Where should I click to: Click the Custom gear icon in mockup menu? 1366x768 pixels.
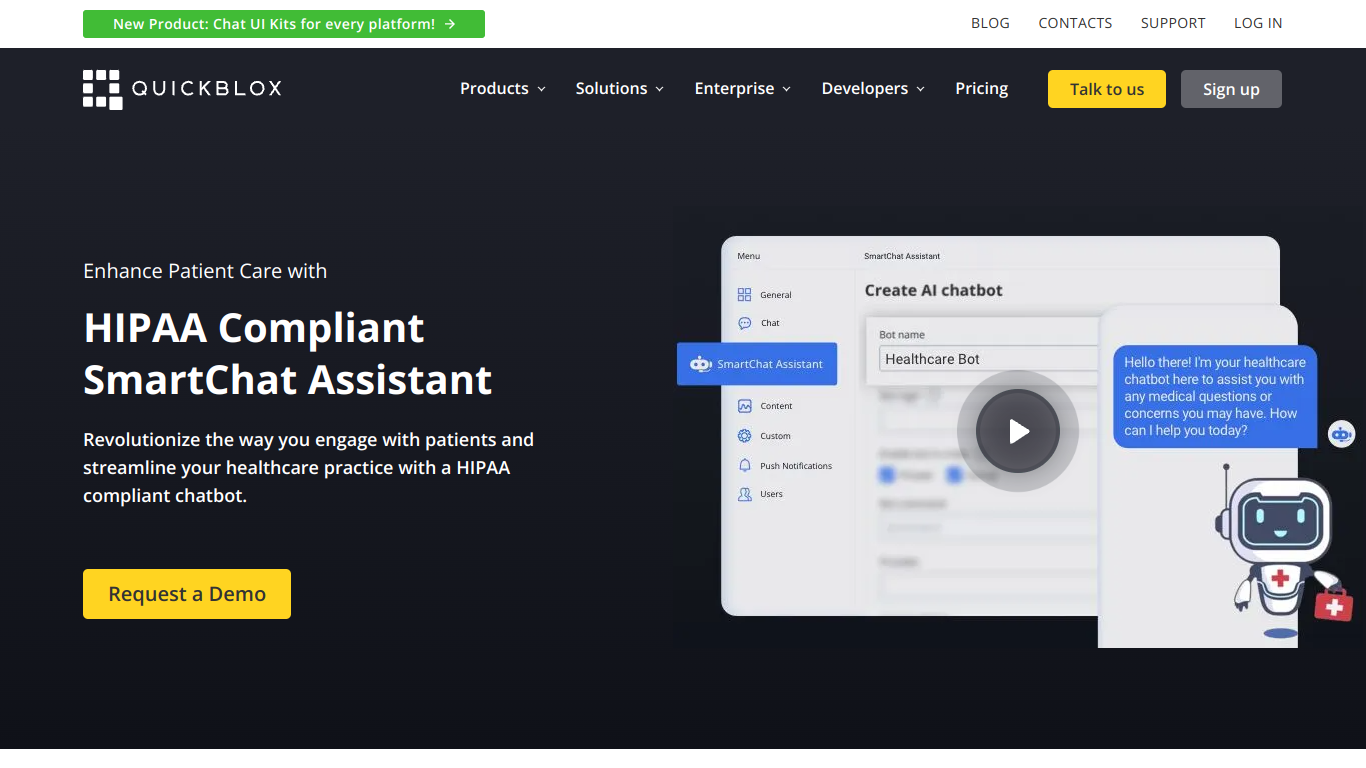click(x=744, y=436)
